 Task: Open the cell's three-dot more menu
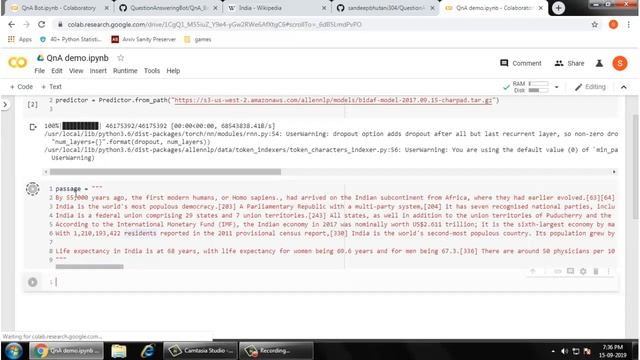(608, 271)
